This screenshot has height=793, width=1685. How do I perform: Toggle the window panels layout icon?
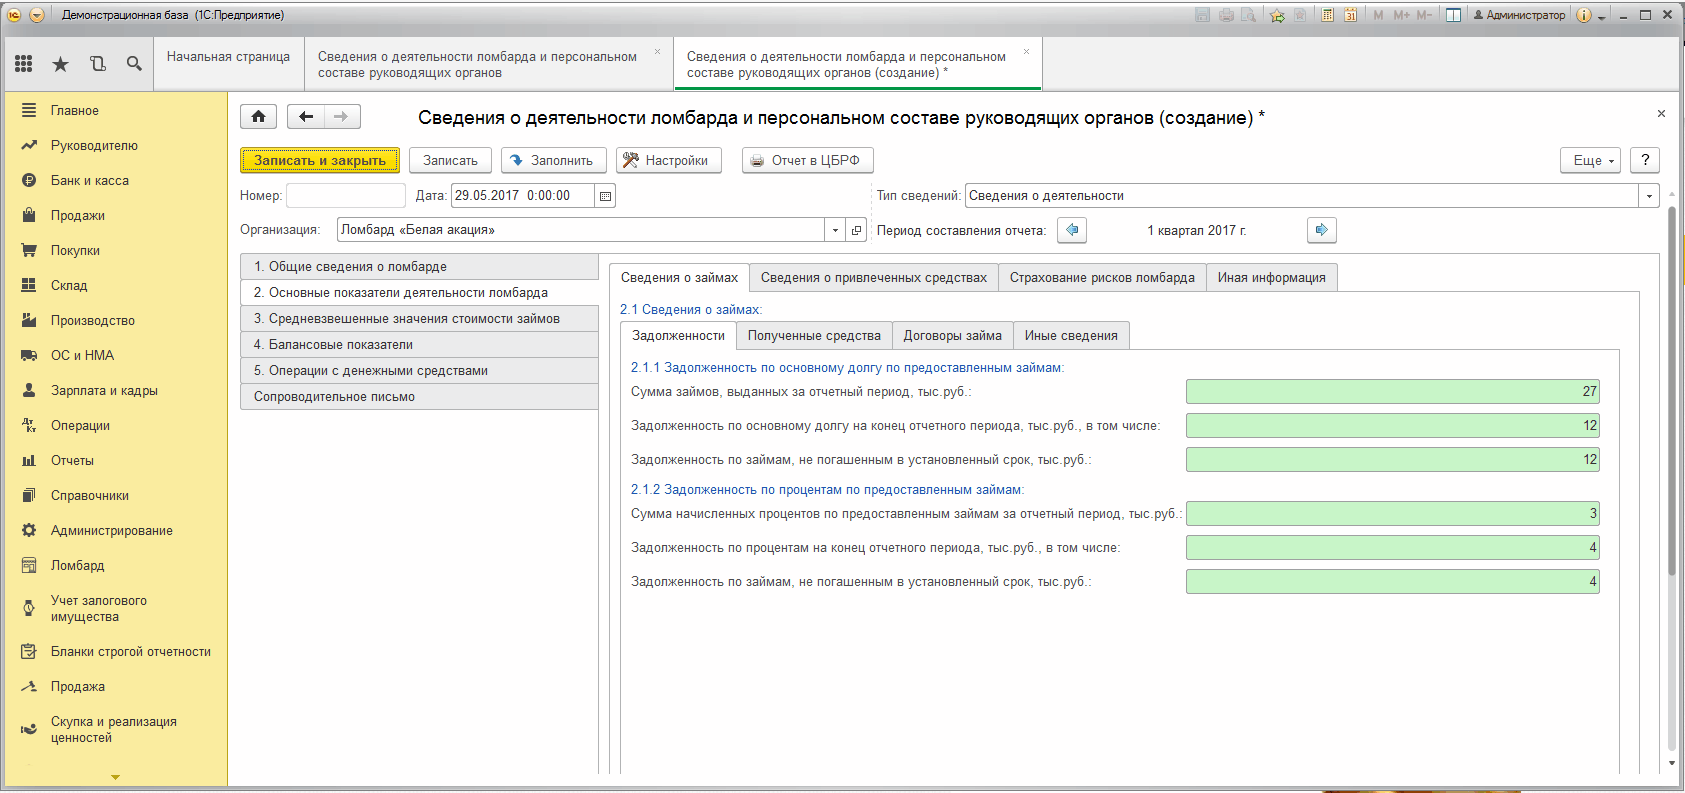click(1454, 15)
